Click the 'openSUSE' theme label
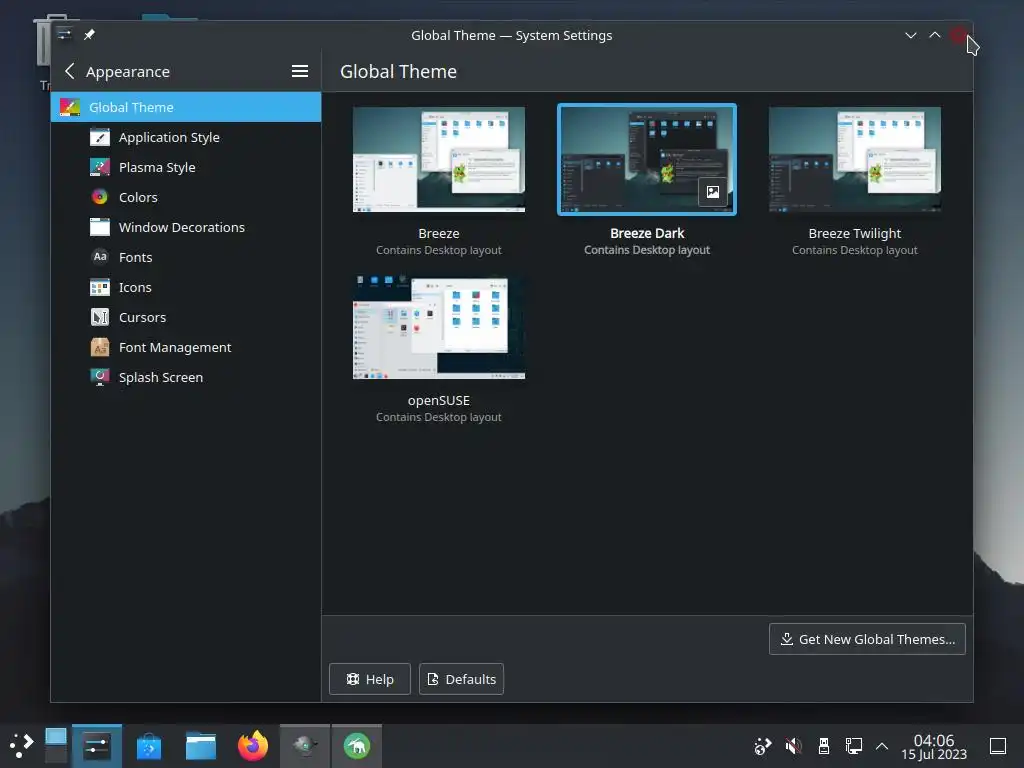The image size is (1024, 768). (x=439, y=400)
